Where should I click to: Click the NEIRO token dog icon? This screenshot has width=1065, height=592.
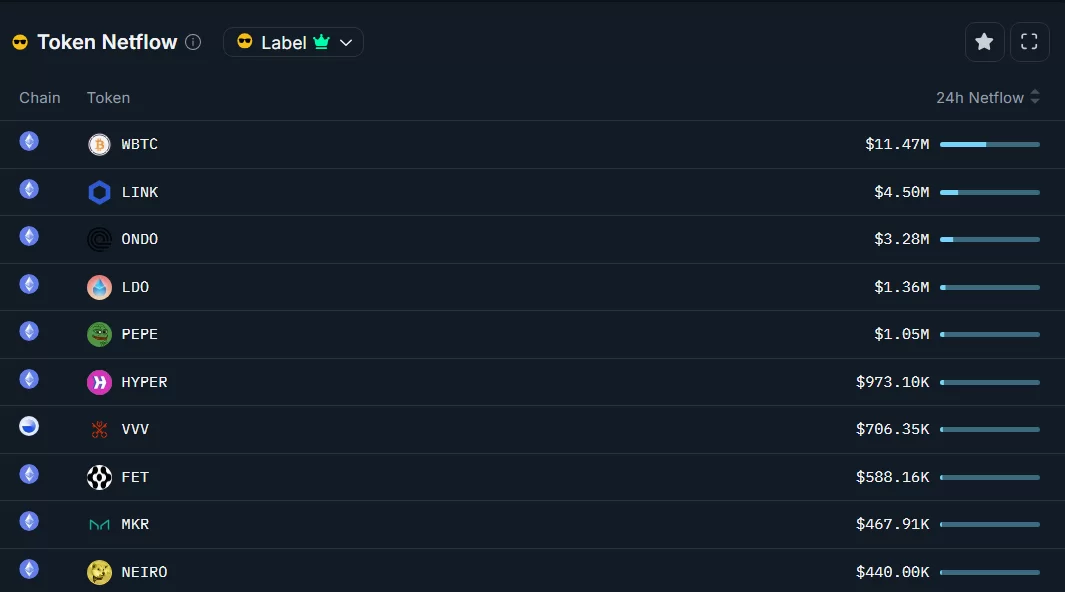[99, 572]
